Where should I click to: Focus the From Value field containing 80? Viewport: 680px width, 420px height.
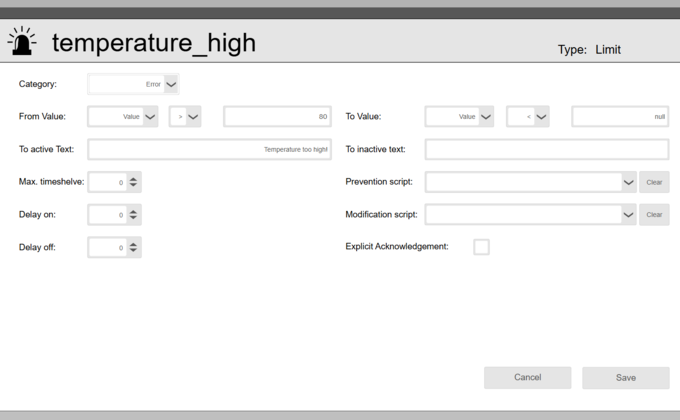click(278, 117)
